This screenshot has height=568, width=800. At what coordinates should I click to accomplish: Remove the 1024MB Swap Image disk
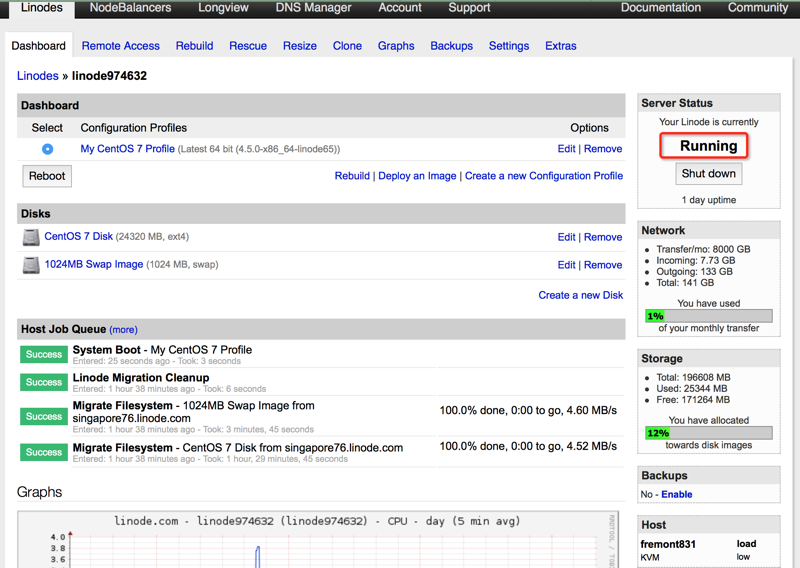tap(603, 265)
